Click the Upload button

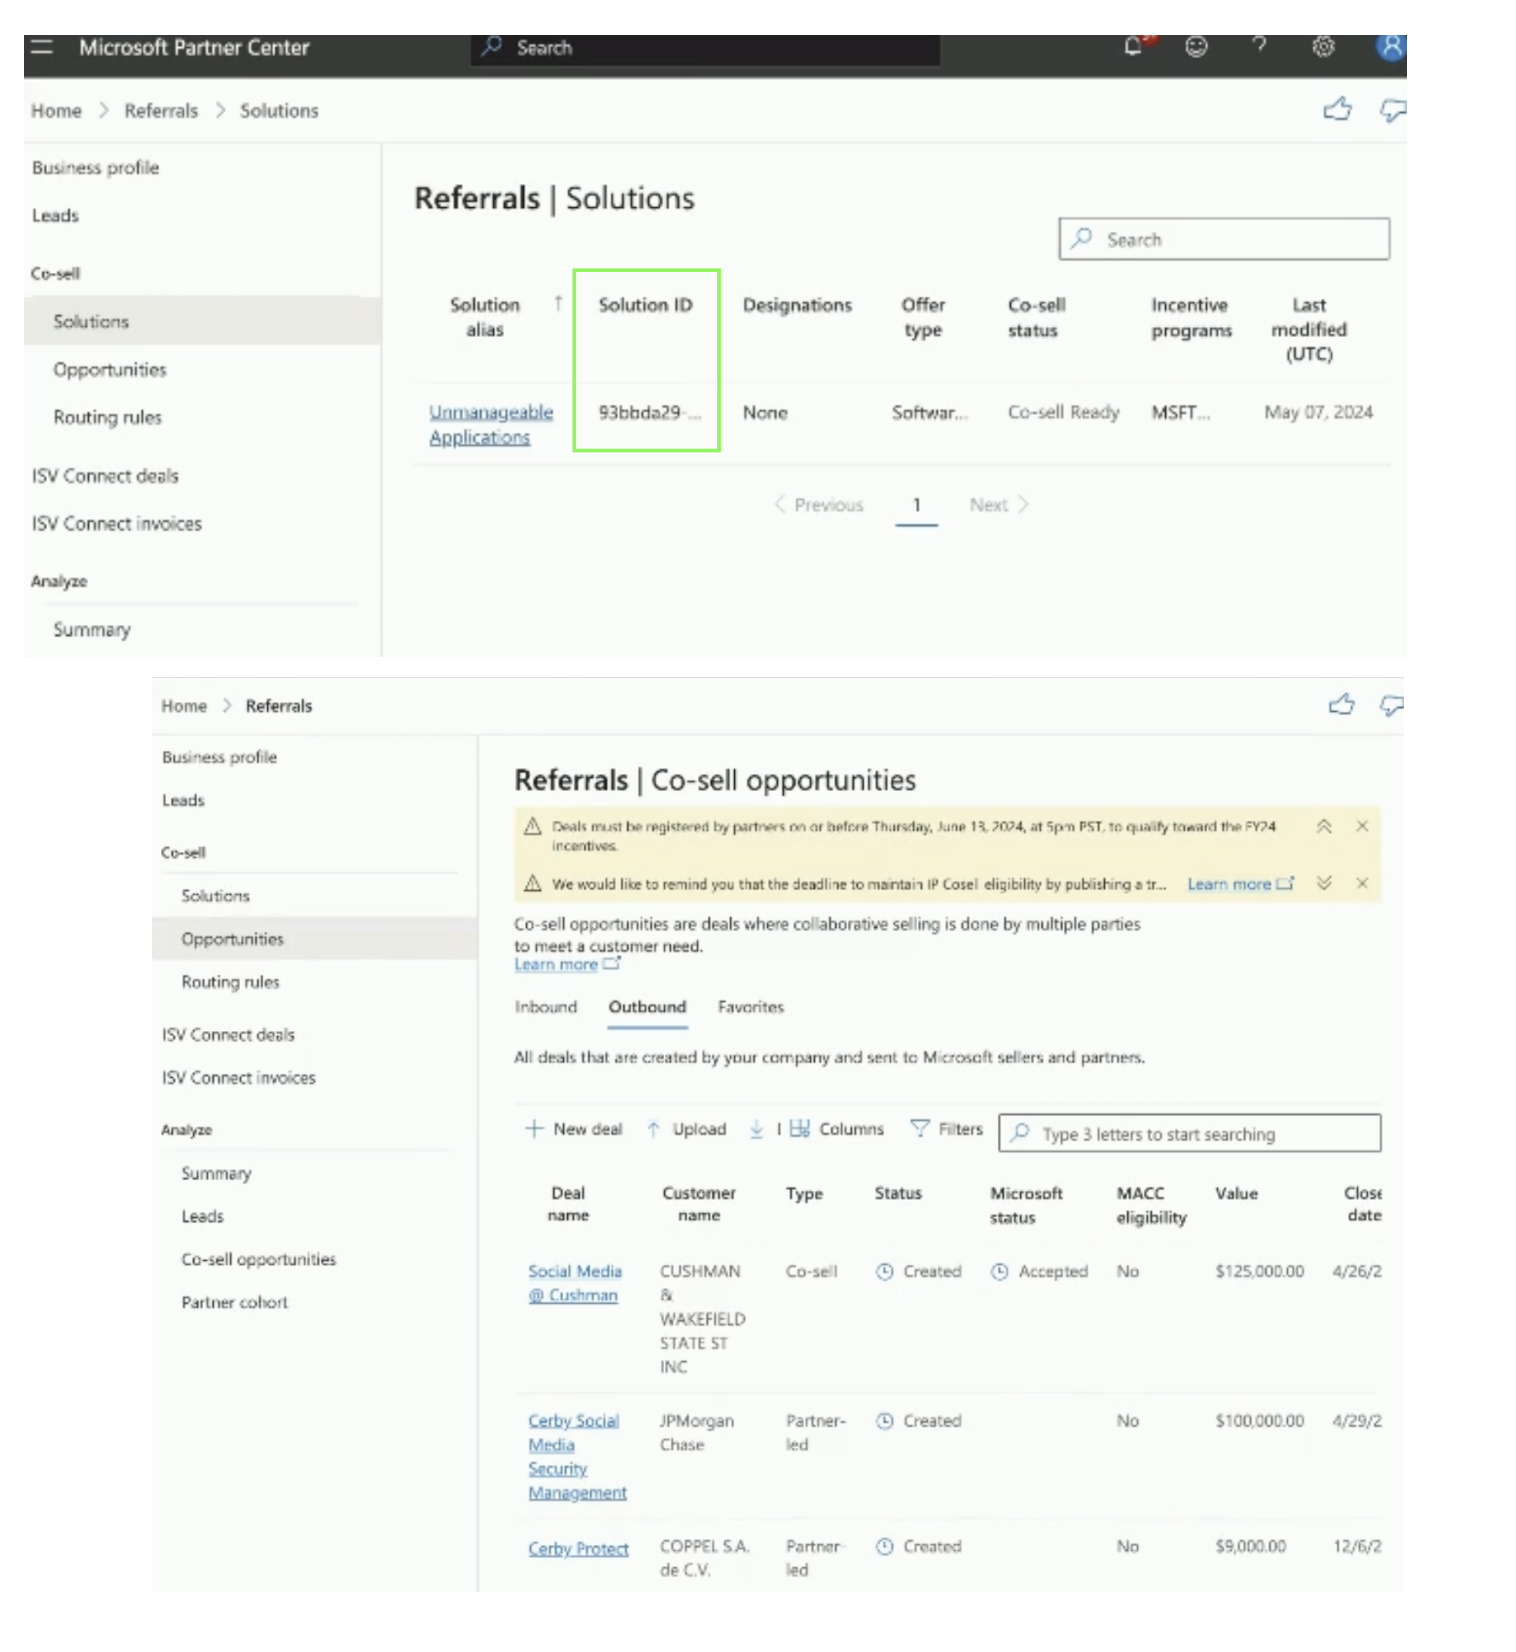coord(687,1129)
